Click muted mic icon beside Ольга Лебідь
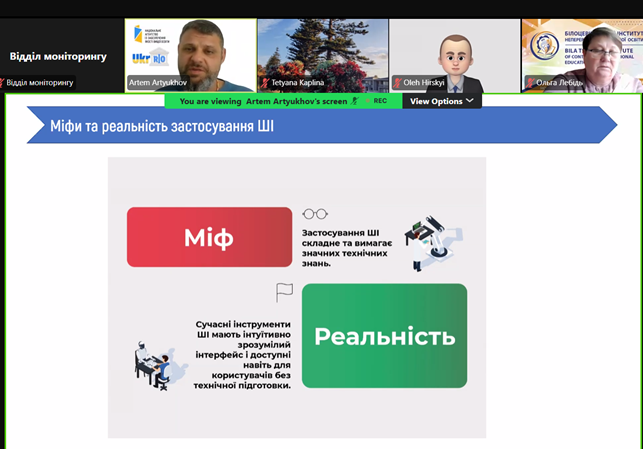 tap(529, 83)
